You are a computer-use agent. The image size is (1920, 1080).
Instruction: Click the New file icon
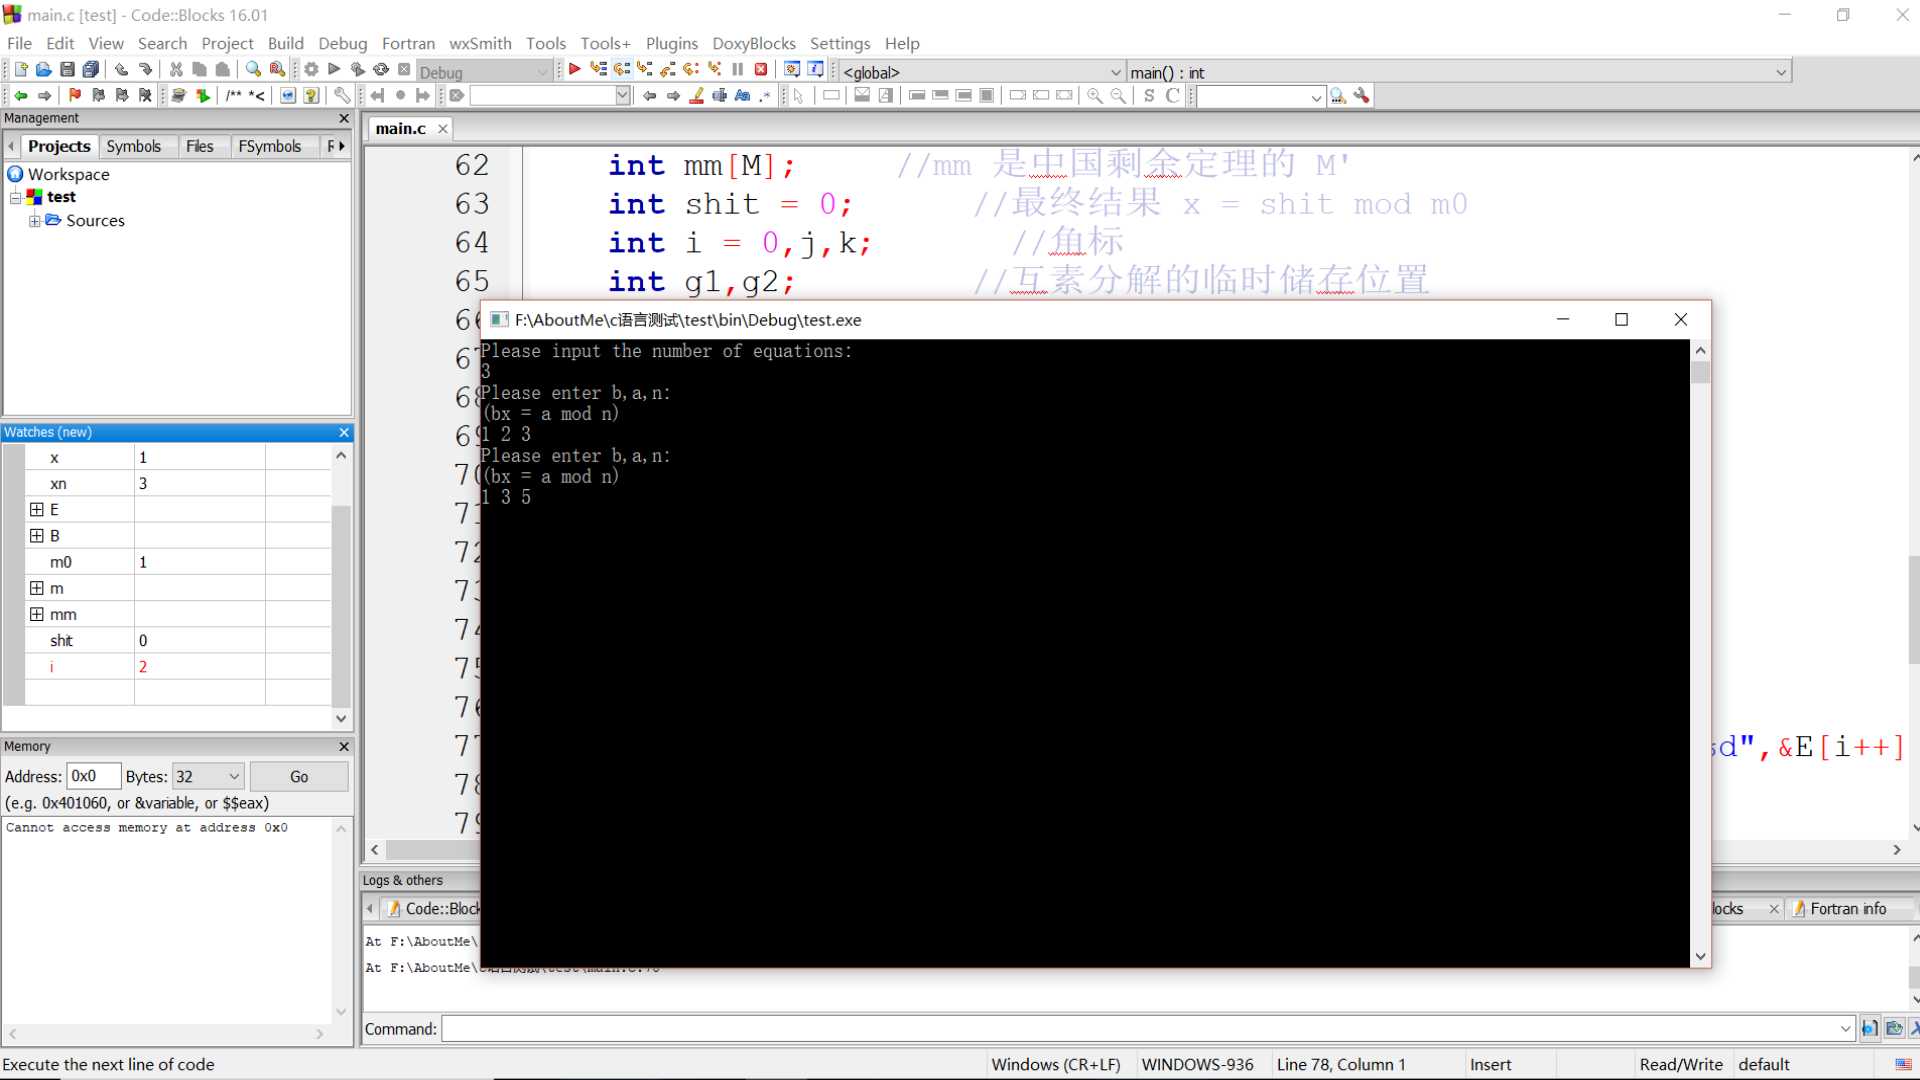[x=21, y=69]
